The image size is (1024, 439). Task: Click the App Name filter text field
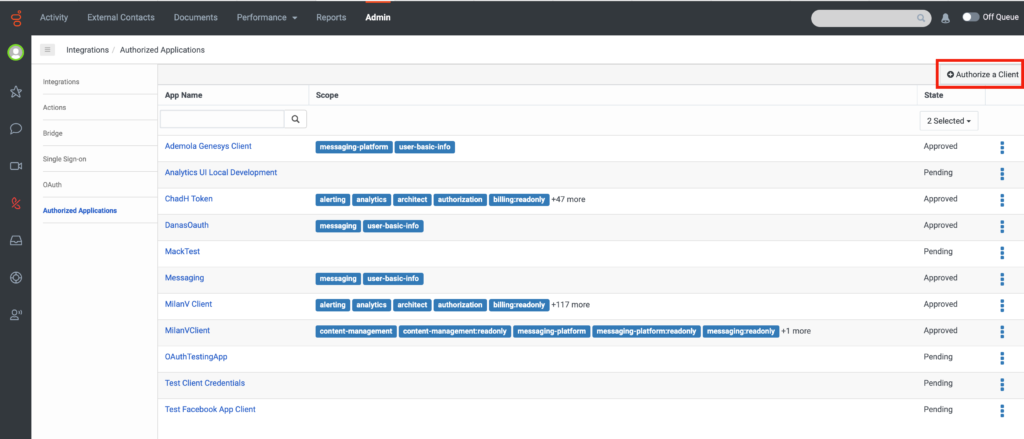[x=222, y=119]
